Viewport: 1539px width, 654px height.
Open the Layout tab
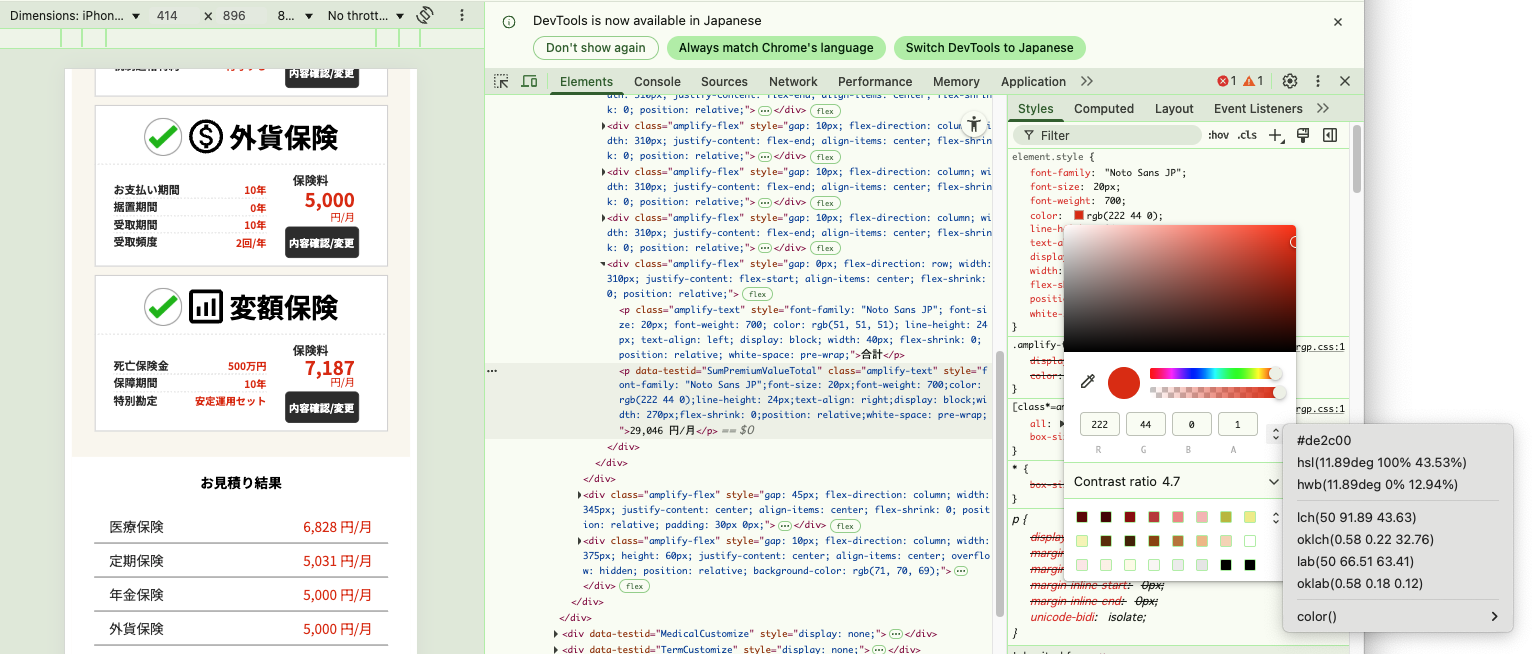(x=1174, y=108)
